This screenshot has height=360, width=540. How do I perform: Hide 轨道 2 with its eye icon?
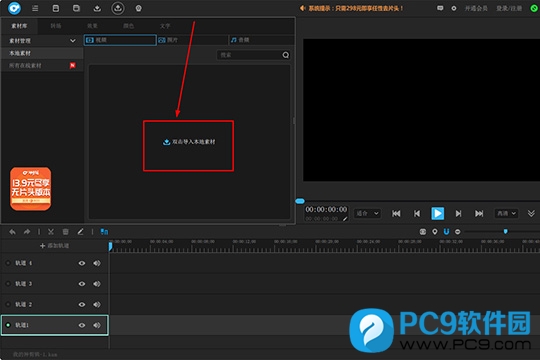click(x=82, y=305)
